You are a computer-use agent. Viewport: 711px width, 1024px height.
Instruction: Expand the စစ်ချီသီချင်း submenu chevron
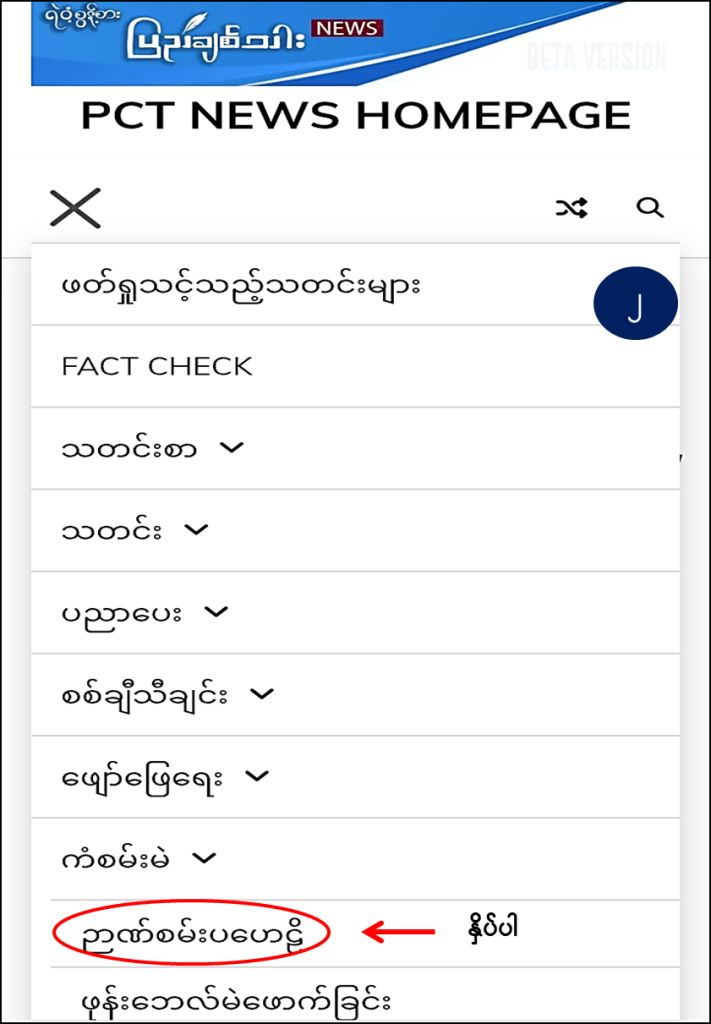click(261, 693)
